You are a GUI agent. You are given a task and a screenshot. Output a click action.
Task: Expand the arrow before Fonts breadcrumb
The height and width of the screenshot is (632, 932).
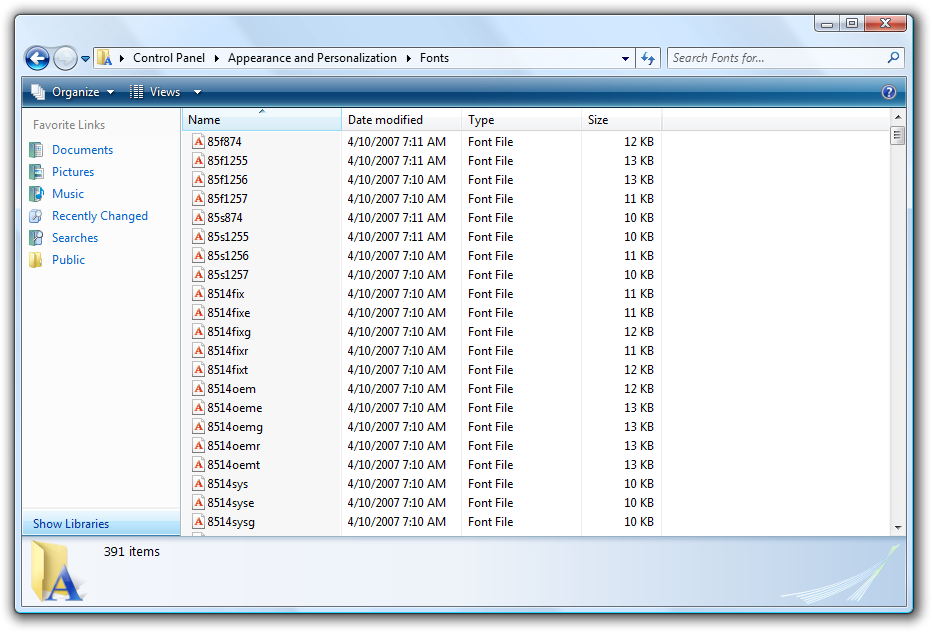(x=409, y=58)
